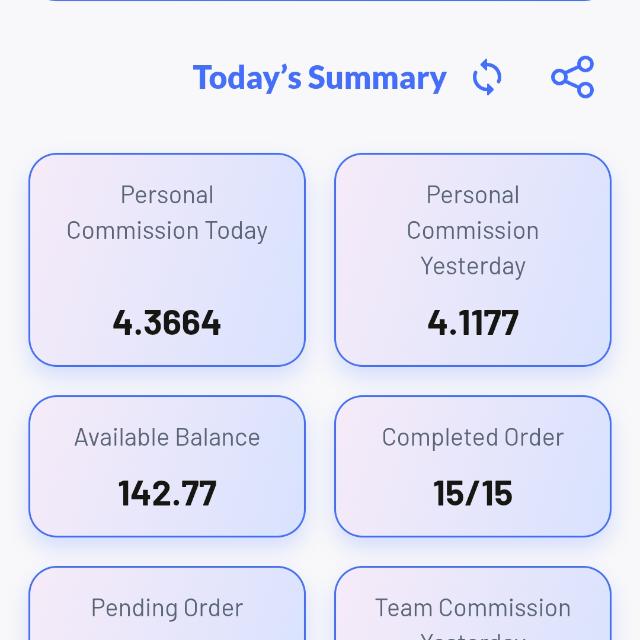Tap the 4.1177 commission value

click(x=473, y=323)
